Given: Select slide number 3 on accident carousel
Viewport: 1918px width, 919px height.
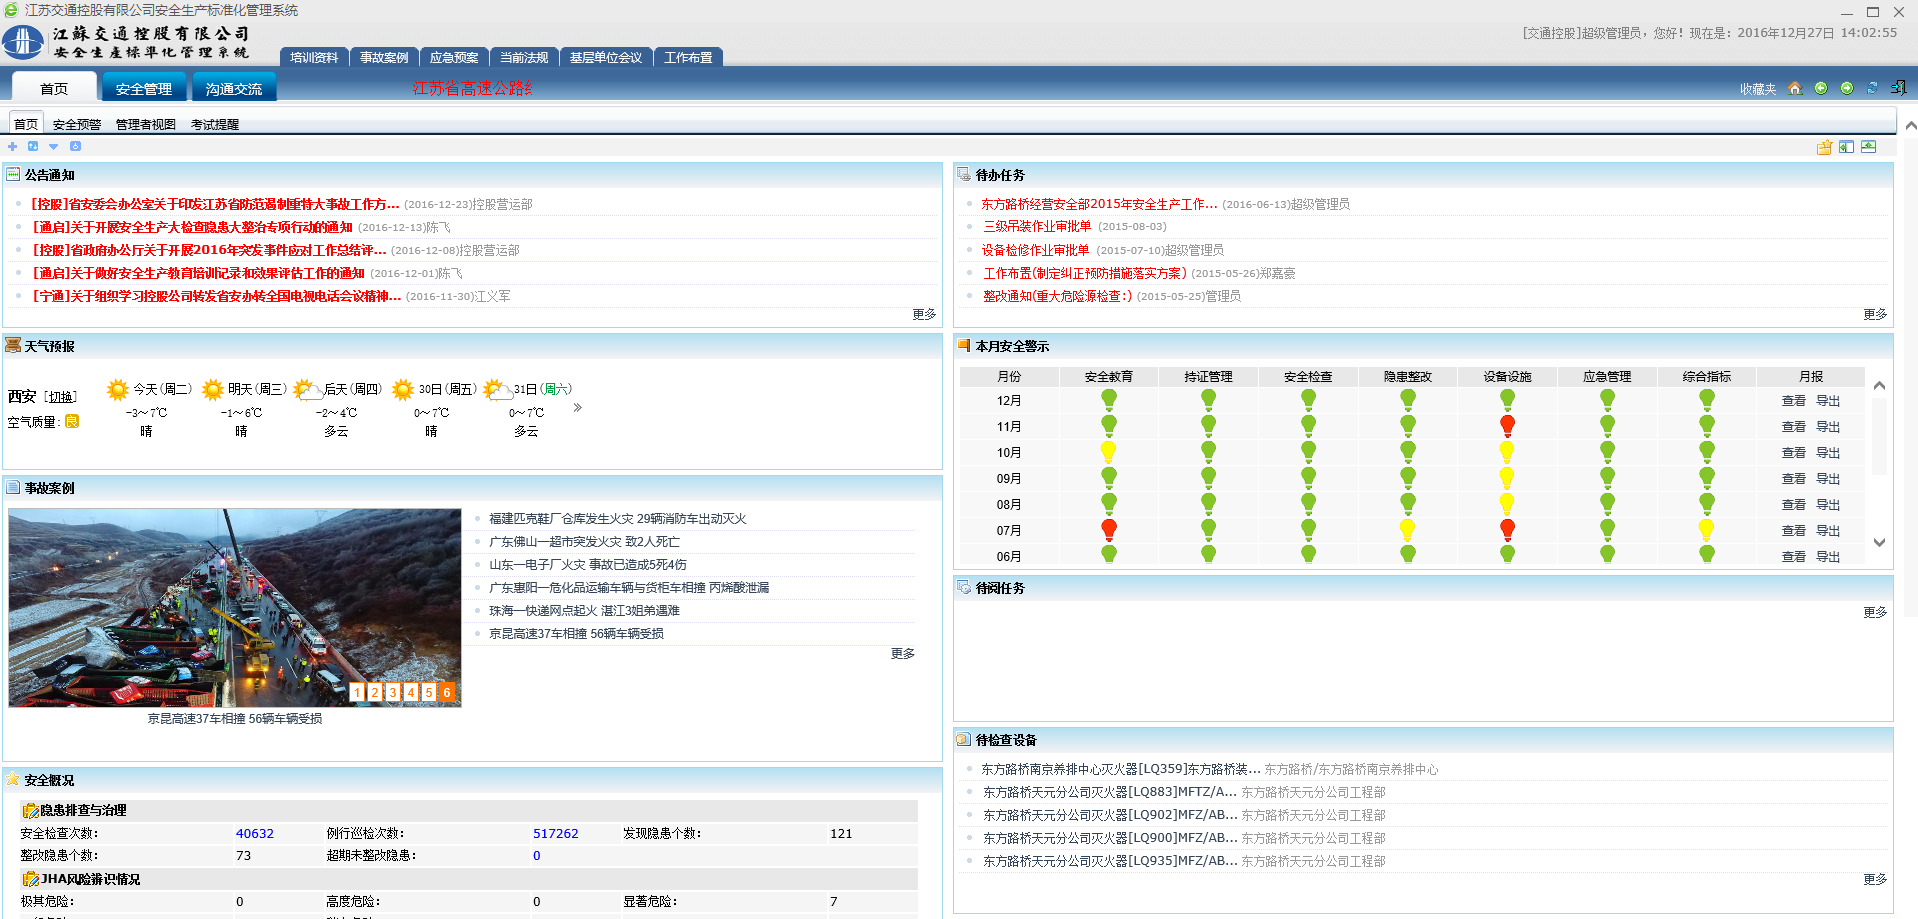Looking at the screenshot, I should click(393, 692).
